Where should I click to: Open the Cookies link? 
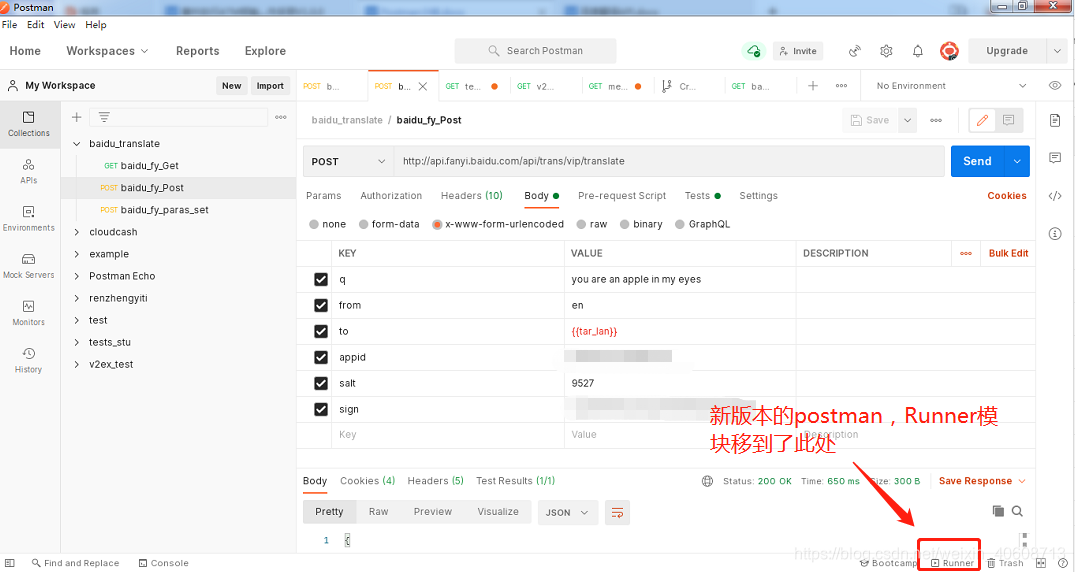(x=1006, y=195)
